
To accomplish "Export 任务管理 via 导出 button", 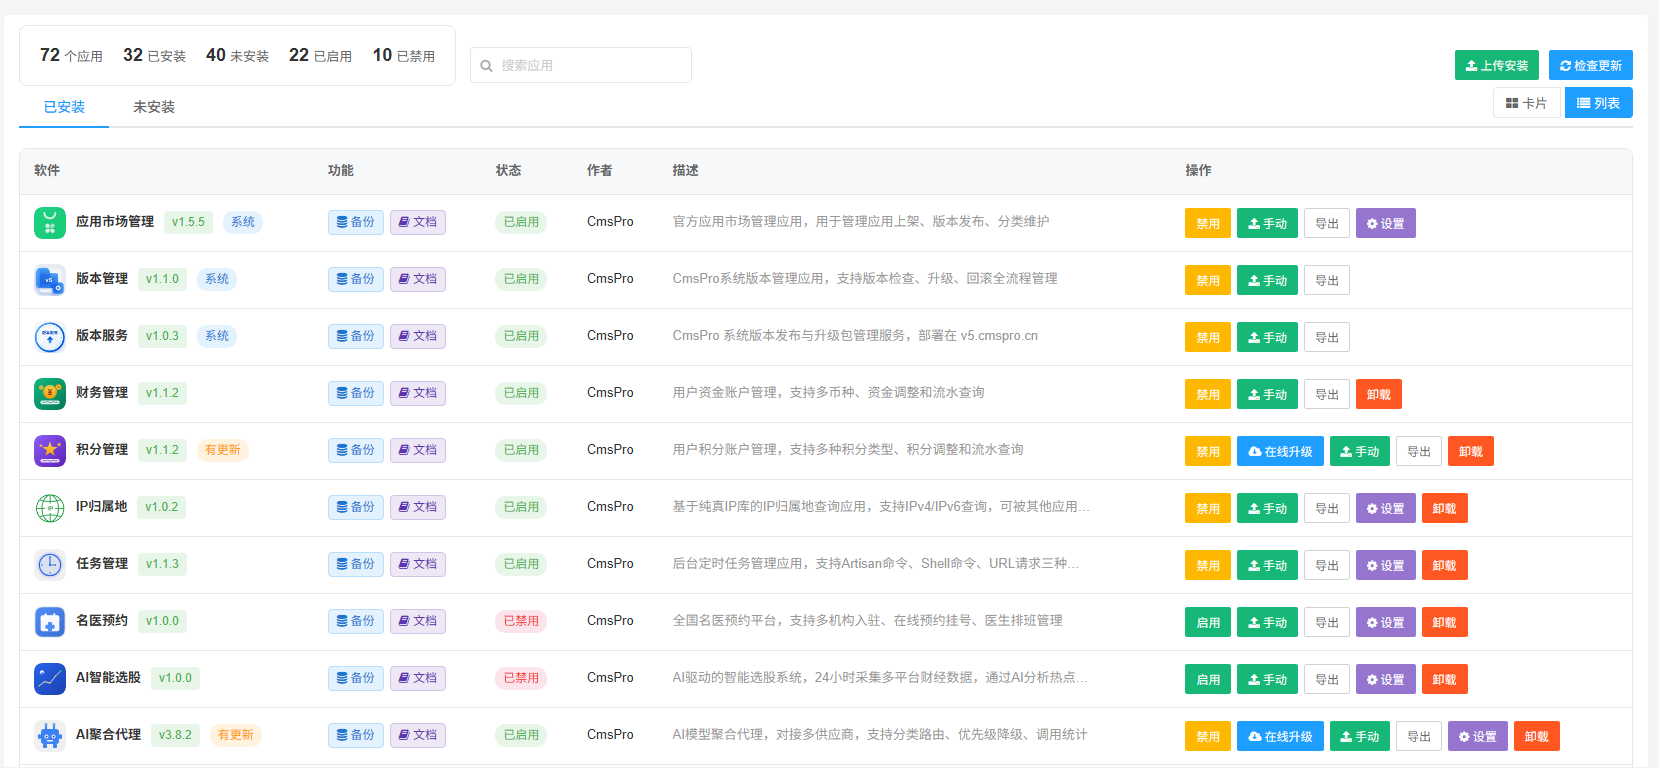I will (x=1327, y=565).
